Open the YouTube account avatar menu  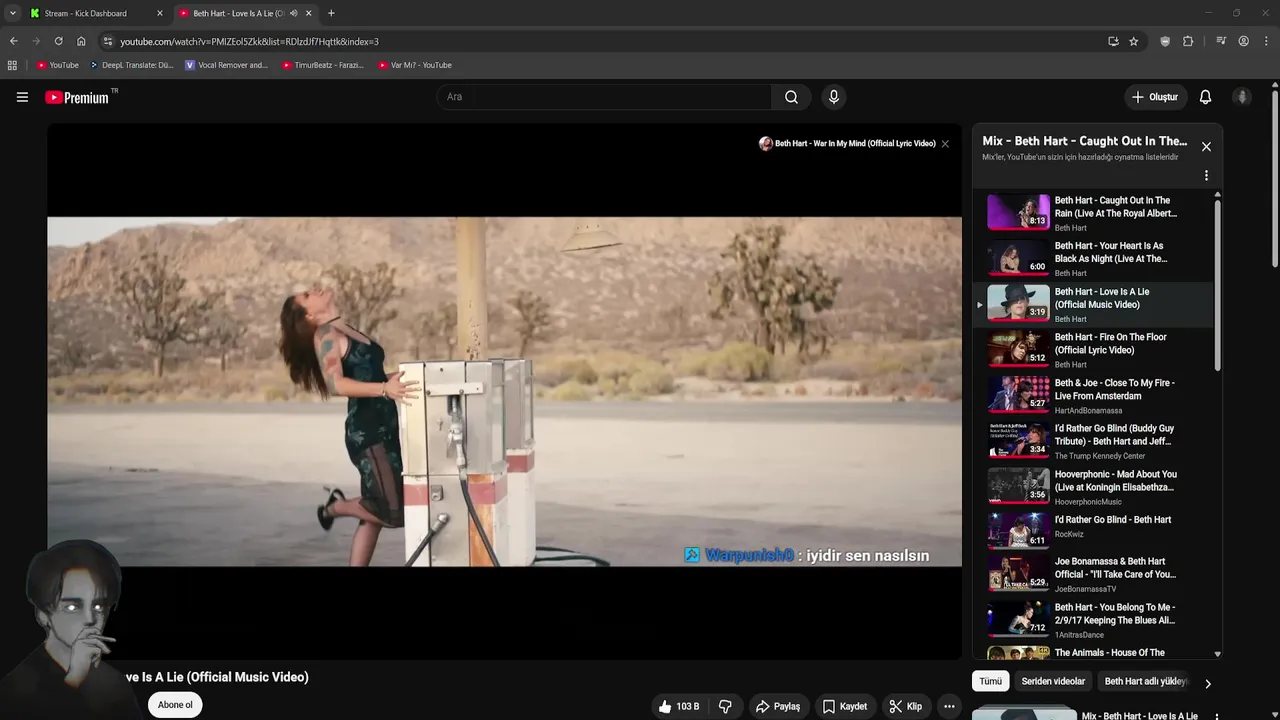pos(1242,97)
